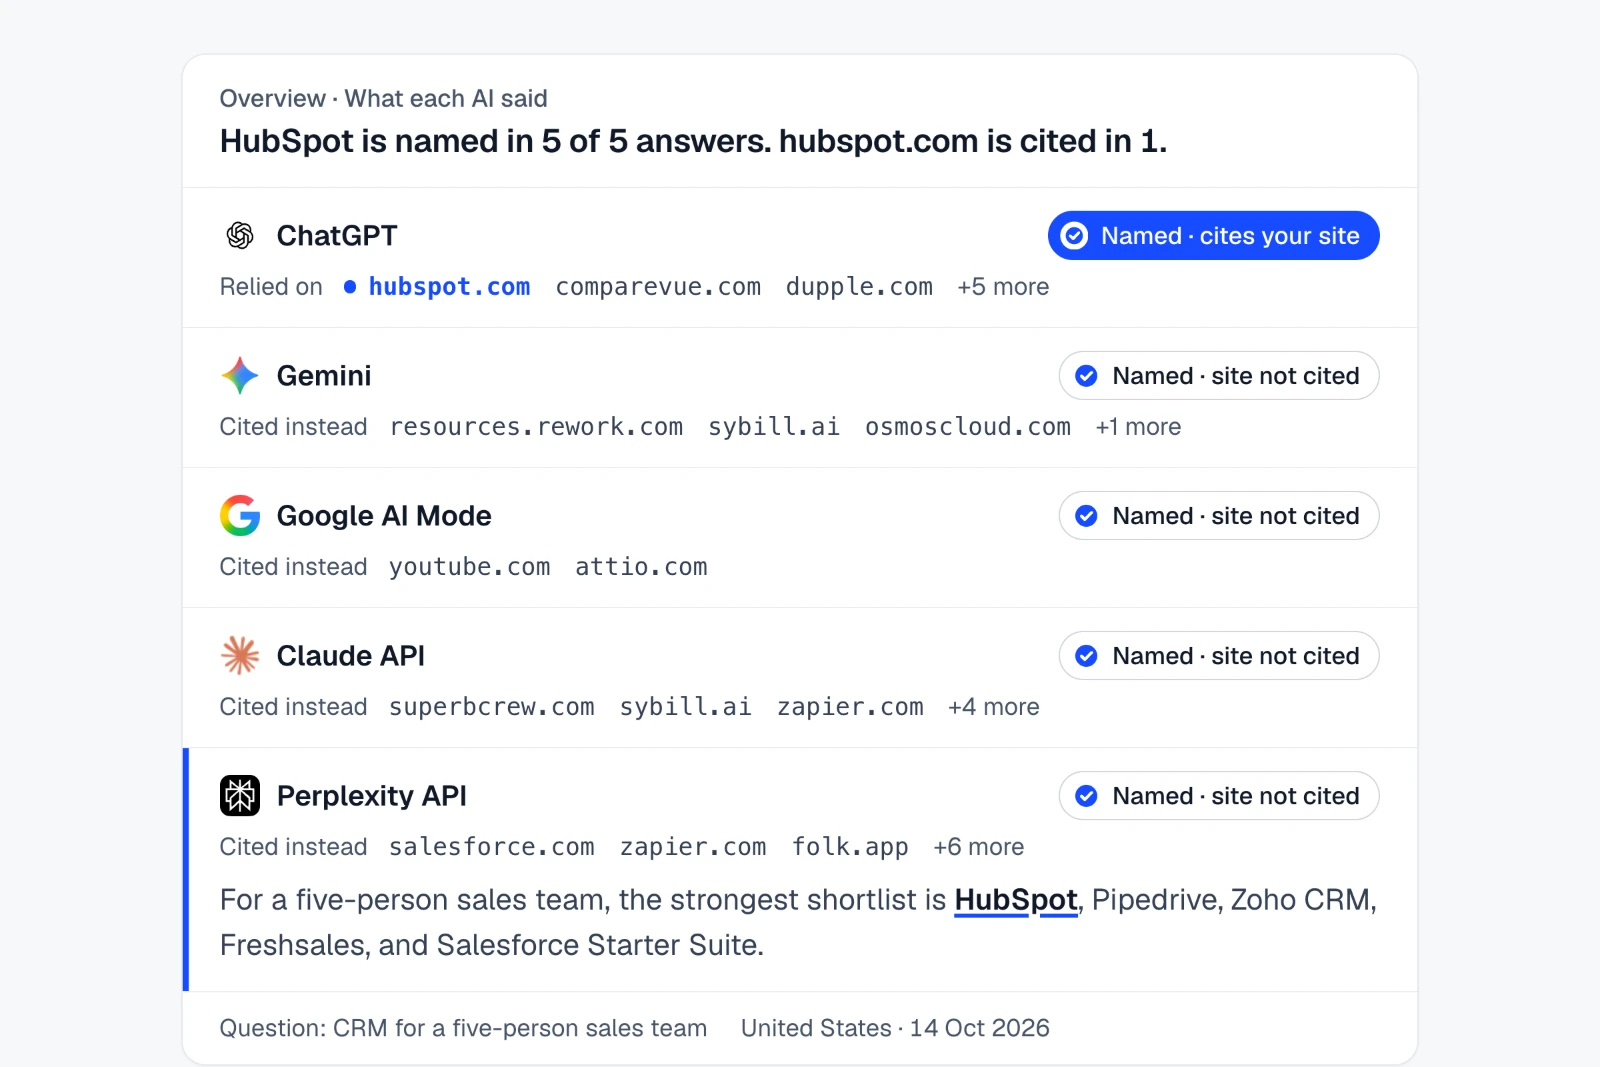1600x1067 pixels.
Task: Open the dupple.com source
Action: [x=859, y=287]
